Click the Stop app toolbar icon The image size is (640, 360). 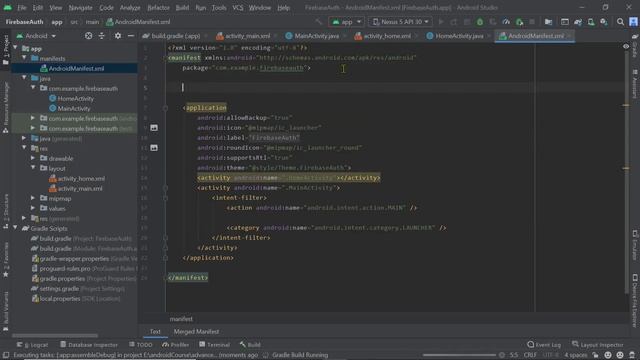coord(532,22)
